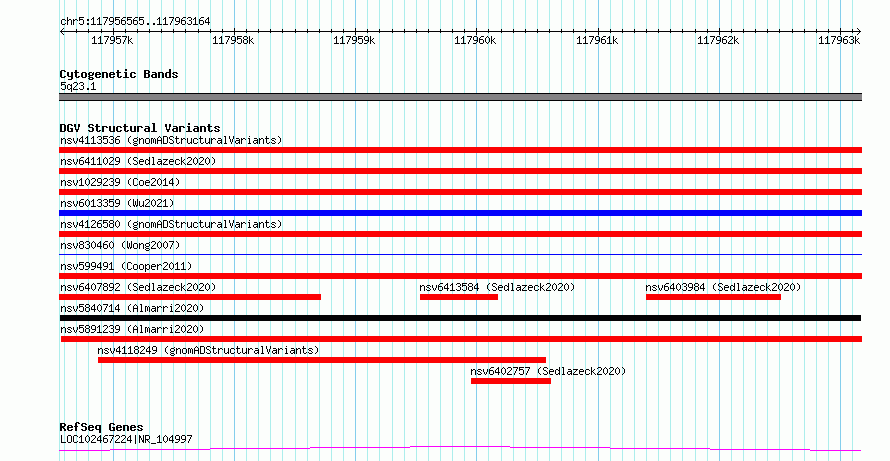Select the thin blue line for nsv830460
This screenshot has height=461, width=890.
(x=460, y=254)
